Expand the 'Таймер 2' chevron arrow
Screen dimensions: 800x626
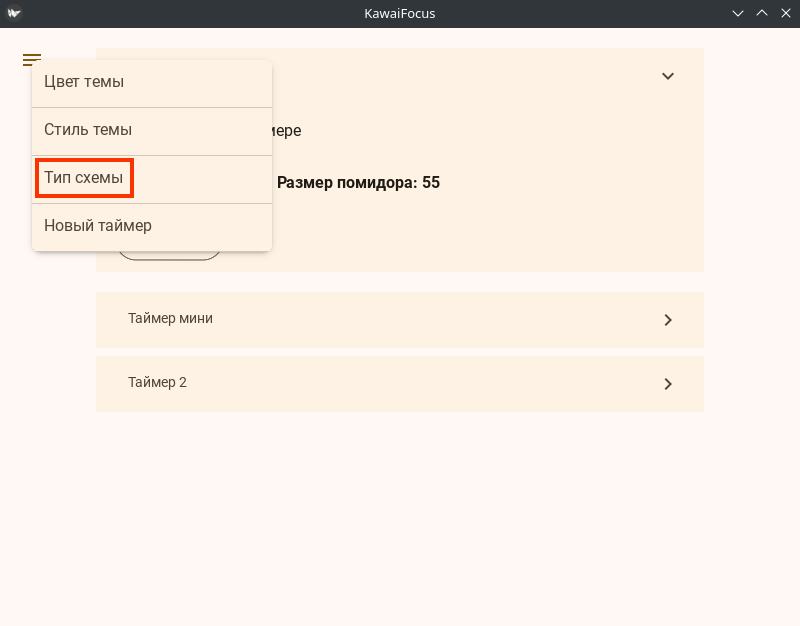668,384
